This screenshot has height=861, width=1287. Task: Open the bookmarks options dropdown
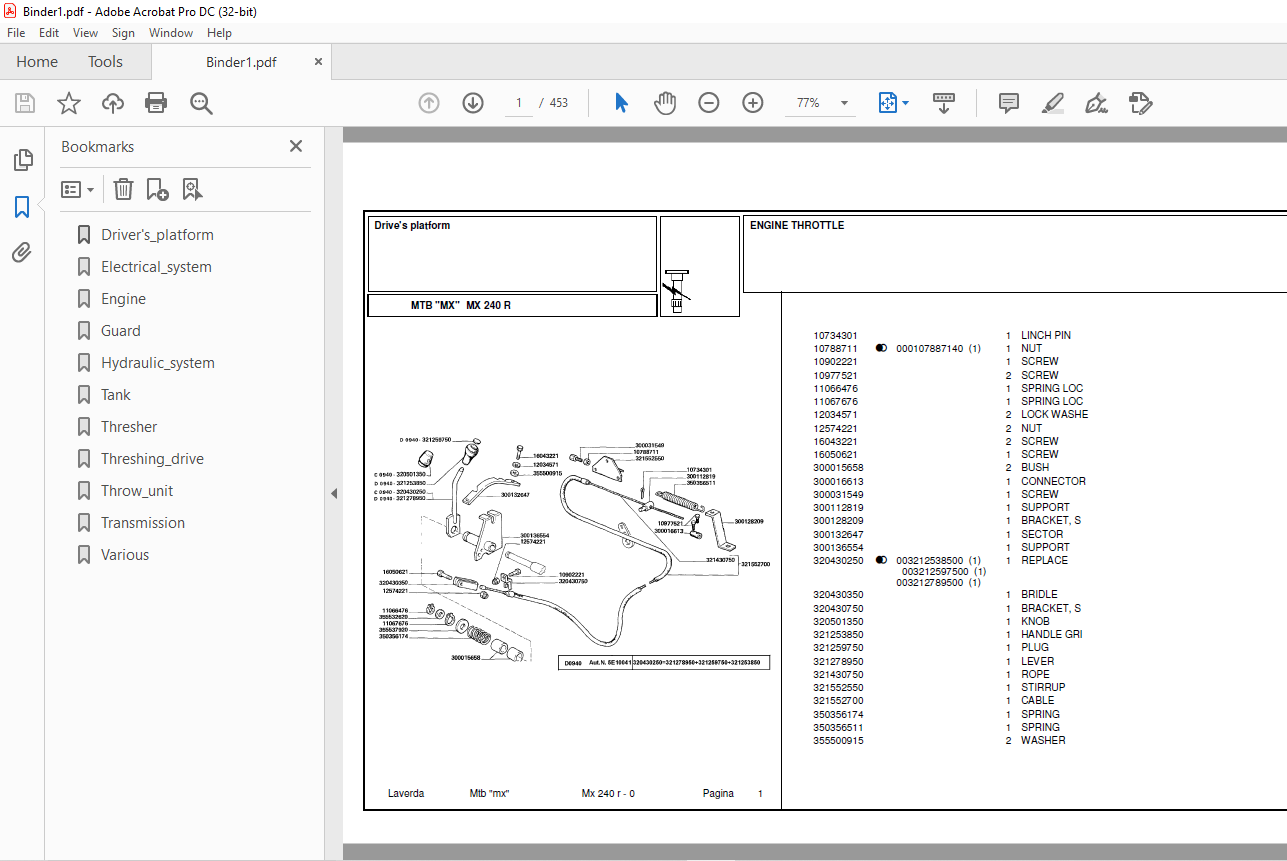coord(78,189)
